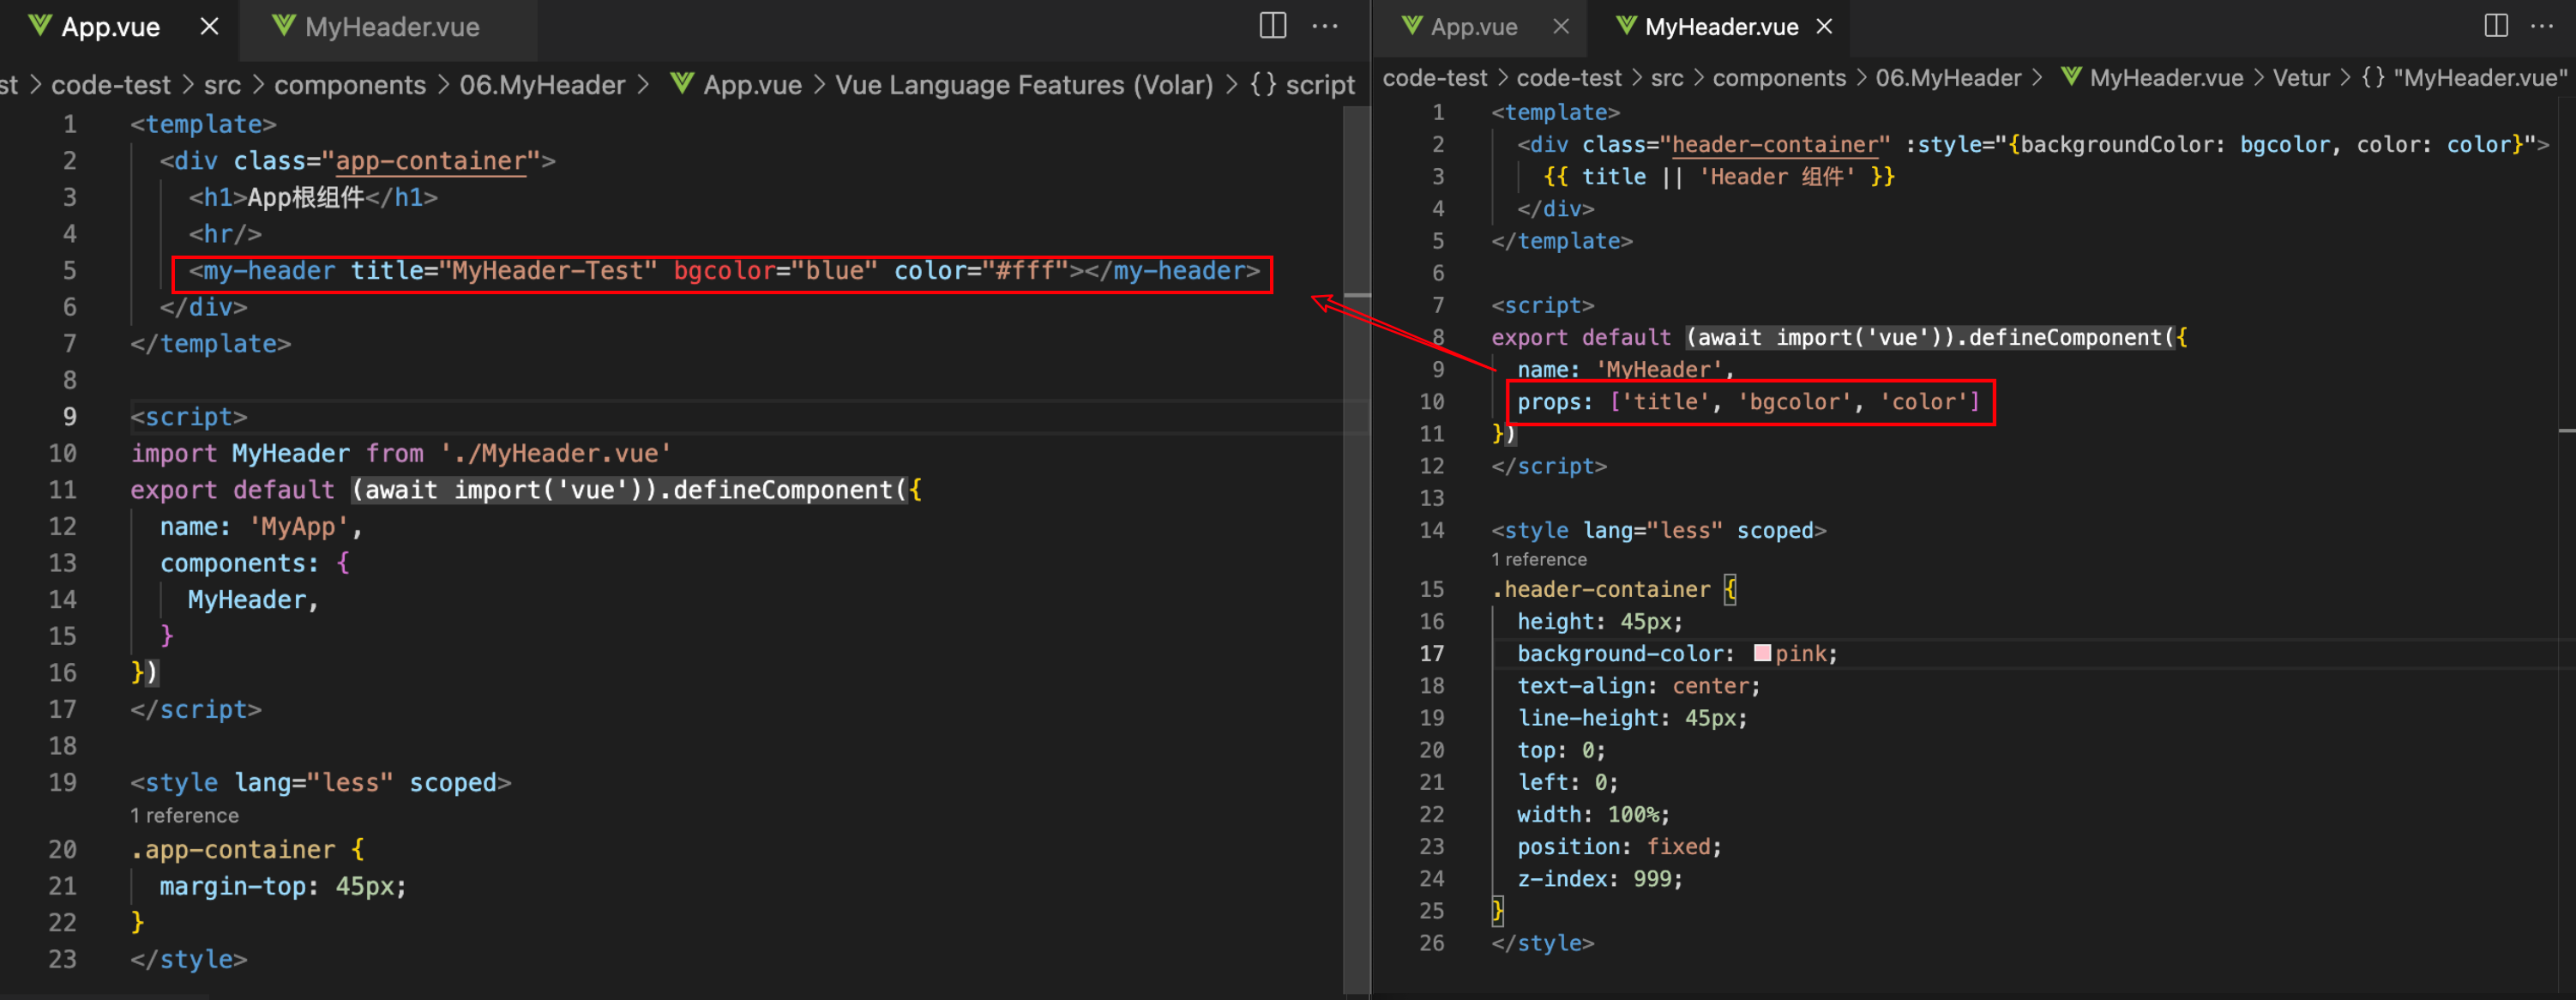
Task: Open '06.MyHeader' breadcrumb in right editor
Action: (x=1948, y=78)
